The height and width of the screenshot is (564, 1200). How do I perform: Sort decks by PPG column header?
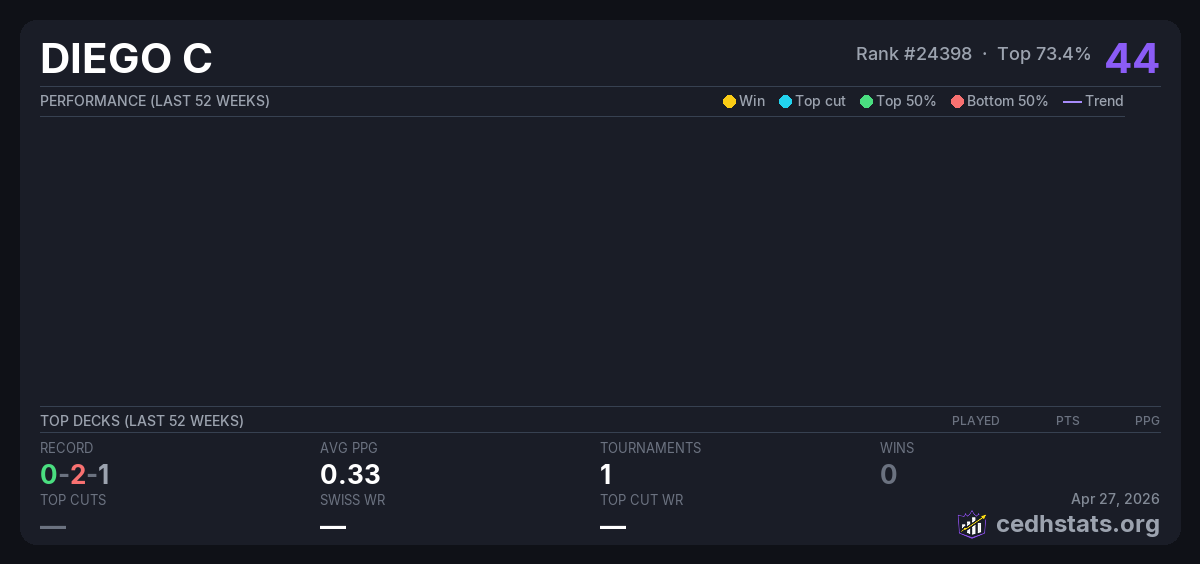click(x=1147, y=421)
